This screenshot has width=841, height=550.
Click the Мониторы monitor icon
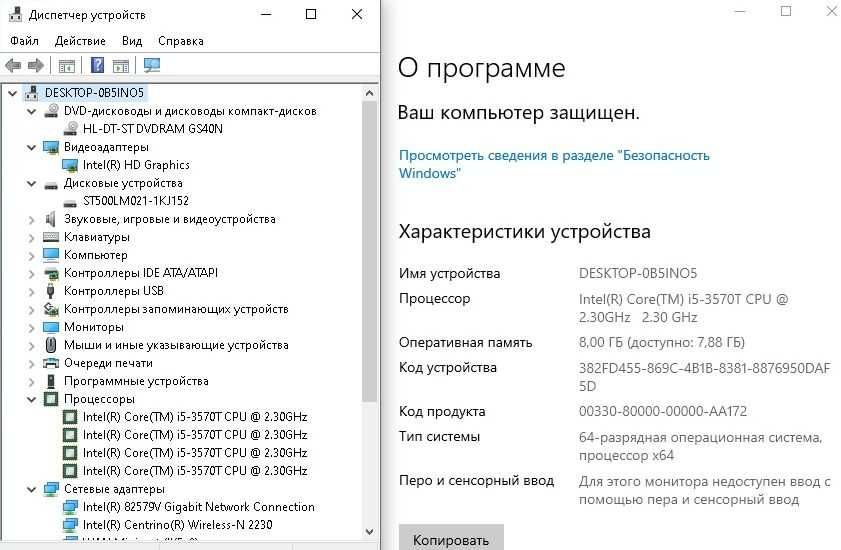(x=51, y=327)
